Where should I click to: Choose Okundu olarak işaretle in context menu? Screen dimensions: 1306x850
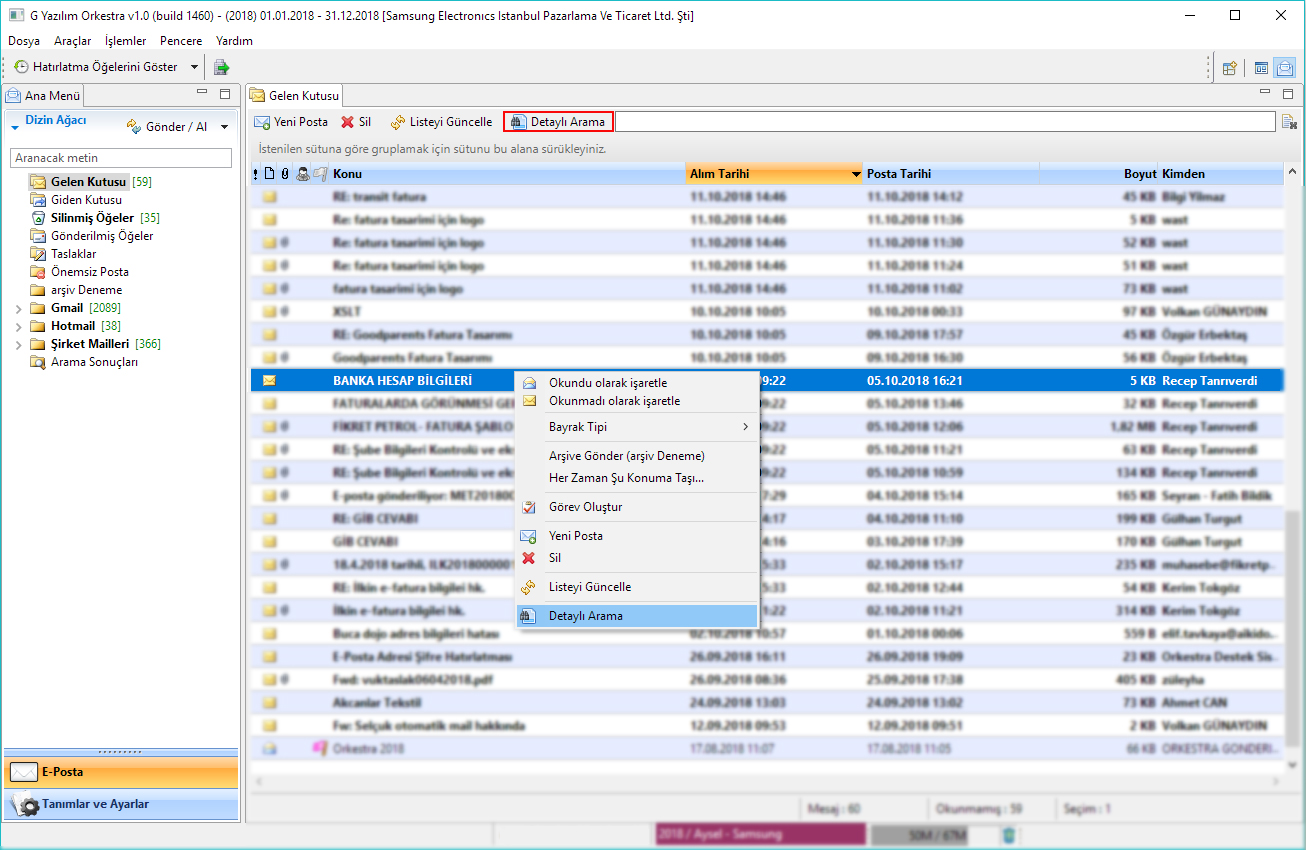pos(637,383)
